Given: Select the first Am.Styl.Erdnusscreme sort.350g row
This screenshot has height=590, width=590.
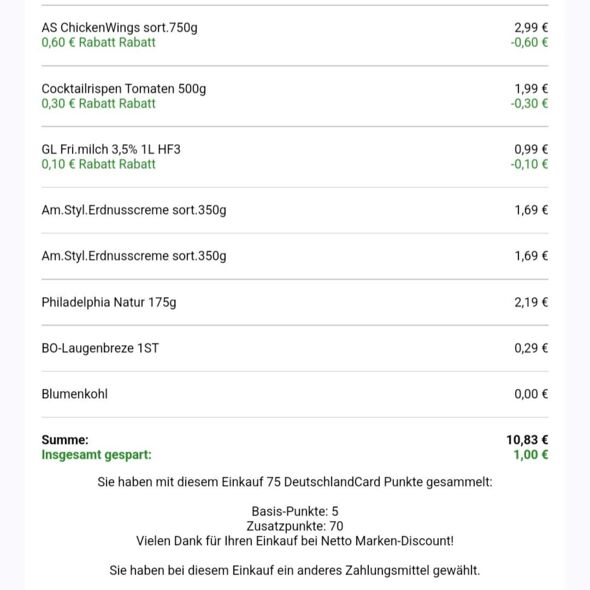Looking at the screenshot, I should [295, 210].
